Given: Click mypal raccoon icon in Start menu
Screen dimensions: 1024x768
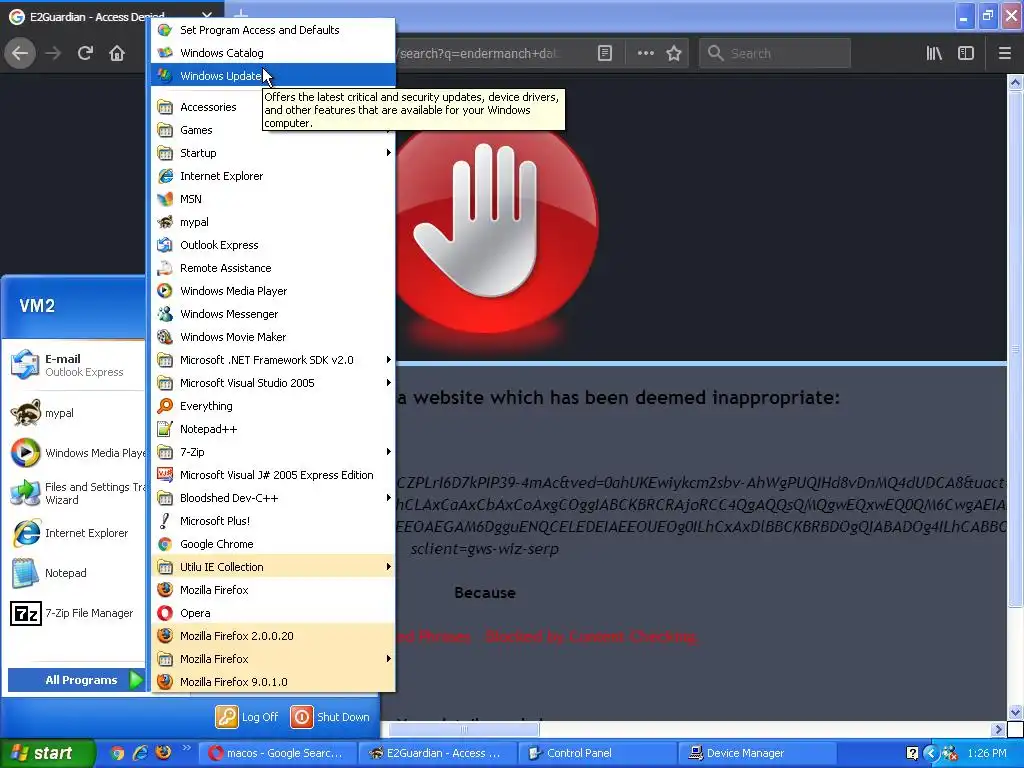Looking at the screenshot, I should point(25,413).
